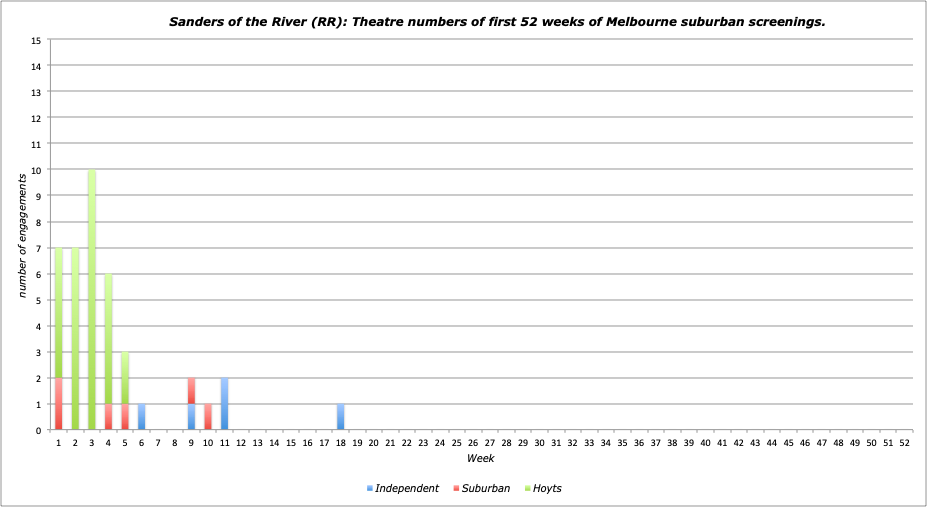
Task: Click the red top segment at week 9
Action: (x=191, y=391)
